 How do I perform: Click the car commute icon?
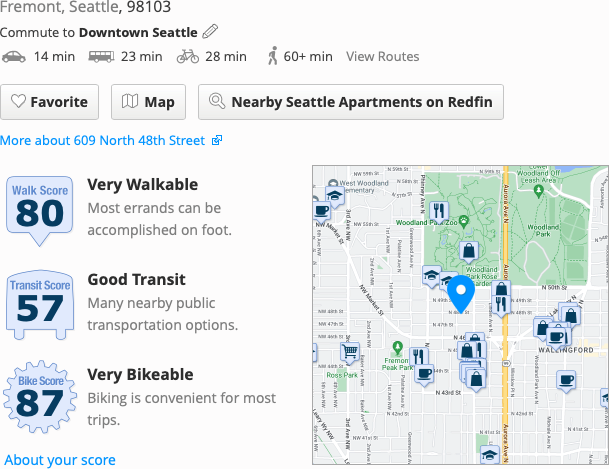coord(14,56)
